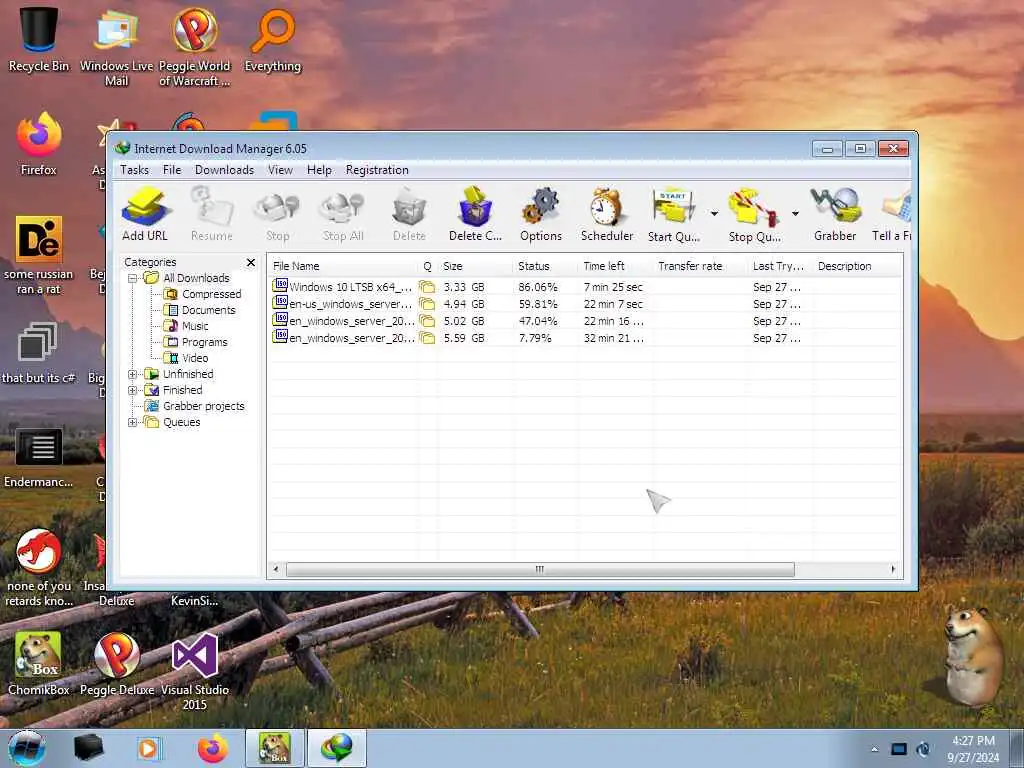Open the Registration menu
Image resolution: width=1024 pixels, height=768 pixels.
(x=377, y=170)
